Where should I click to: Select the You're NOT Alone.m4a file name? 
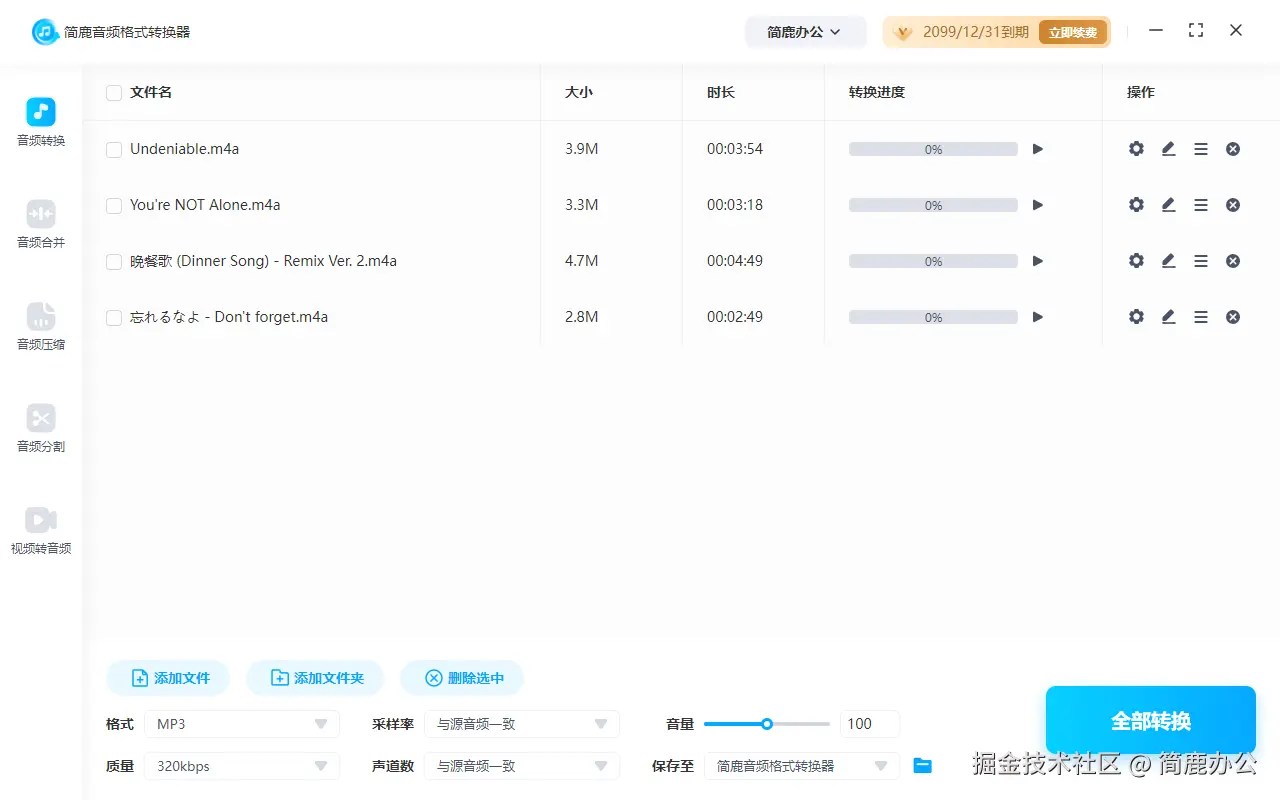point(205,205)
